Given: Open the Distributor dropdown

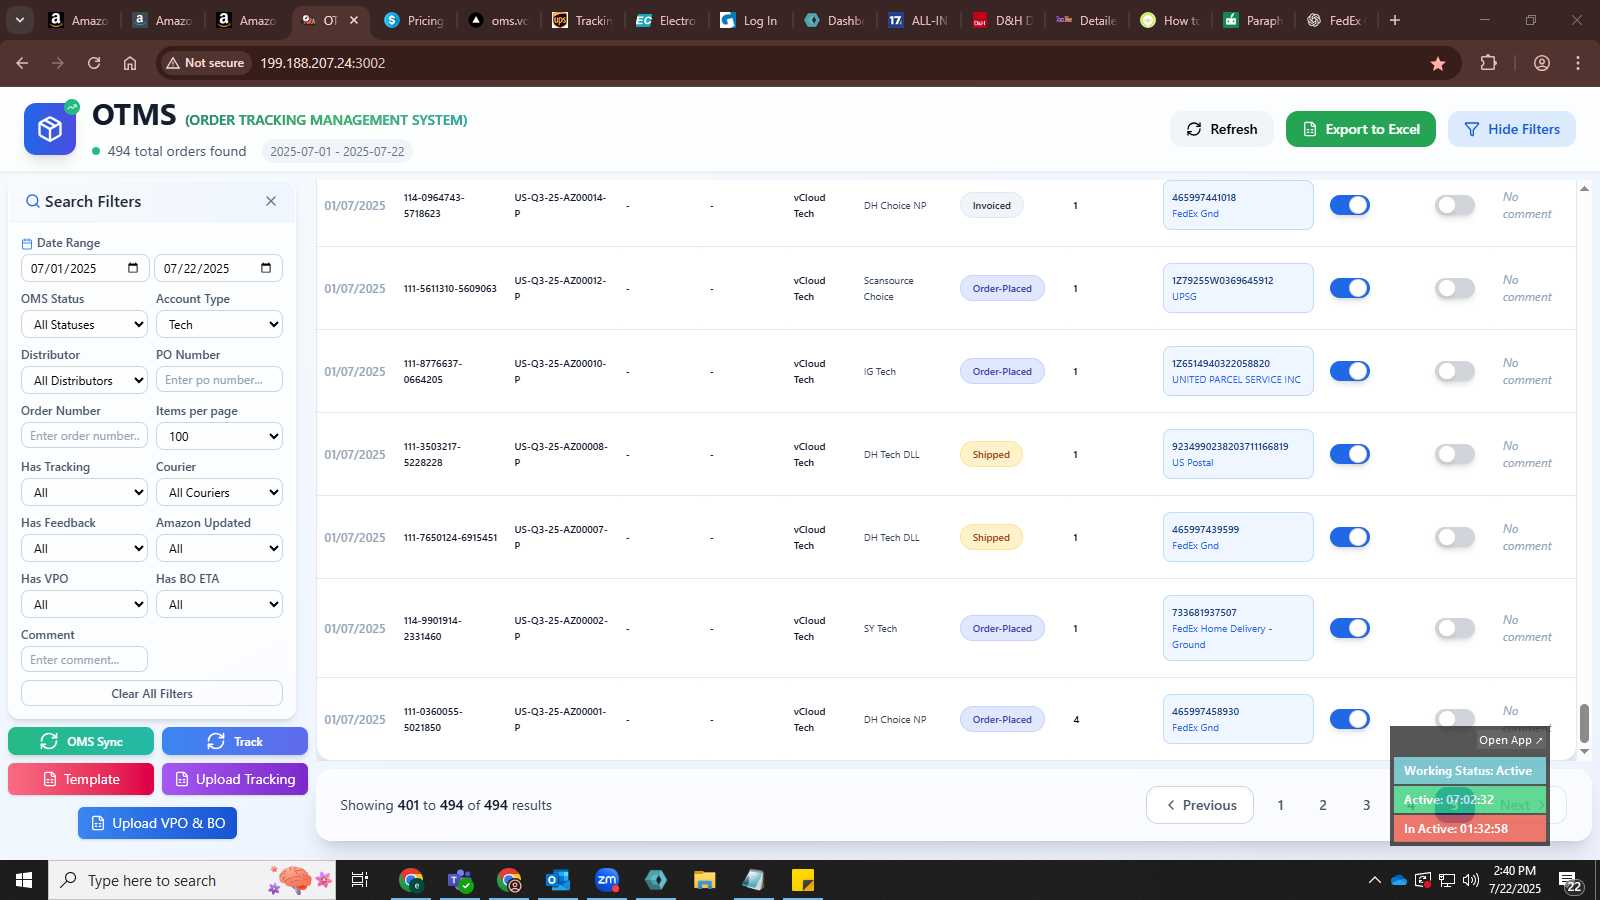Looking at the screenshot, I should pyautogui.click(x=84, y=380).
